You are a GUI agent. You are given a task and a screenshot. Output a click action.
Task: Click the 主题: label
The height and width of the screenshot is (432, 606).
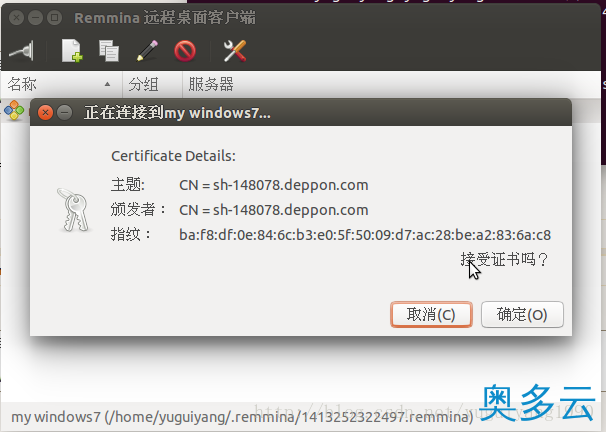(128, 185)
